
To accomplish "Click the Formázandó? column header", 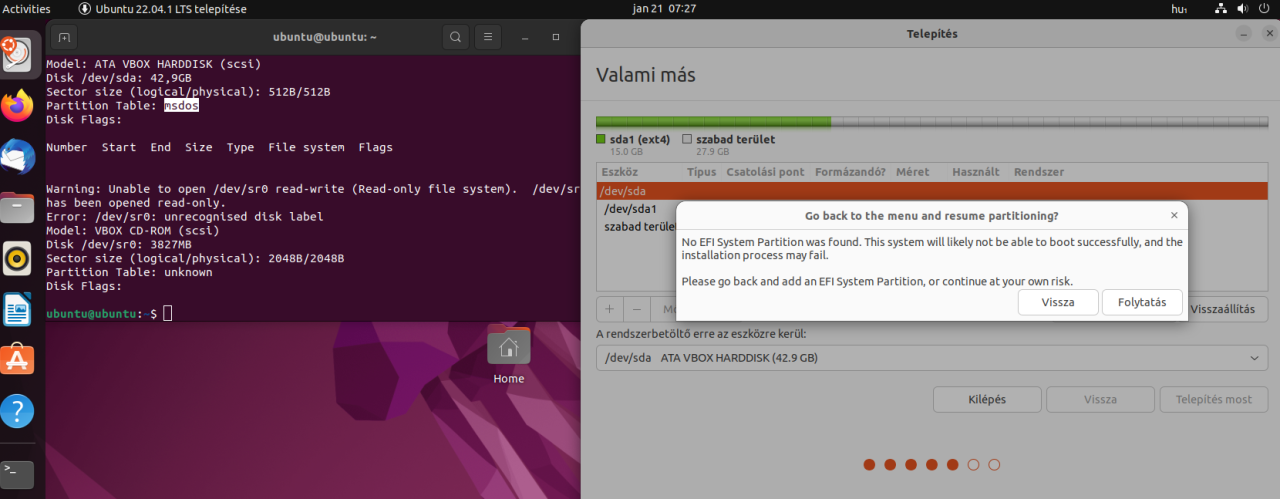I will coord(850,172).
